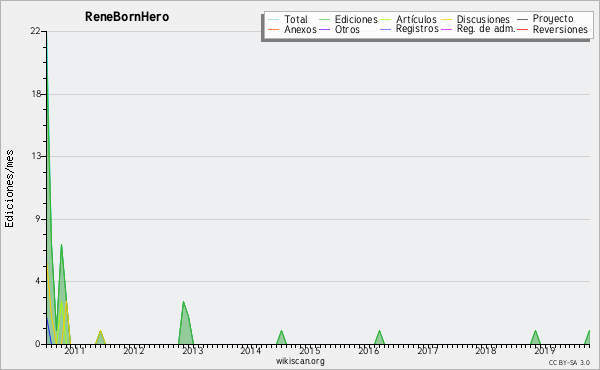The image size is (600, 370).
Task: Click the green Ediciones legend line
Action: pos(324,20)
